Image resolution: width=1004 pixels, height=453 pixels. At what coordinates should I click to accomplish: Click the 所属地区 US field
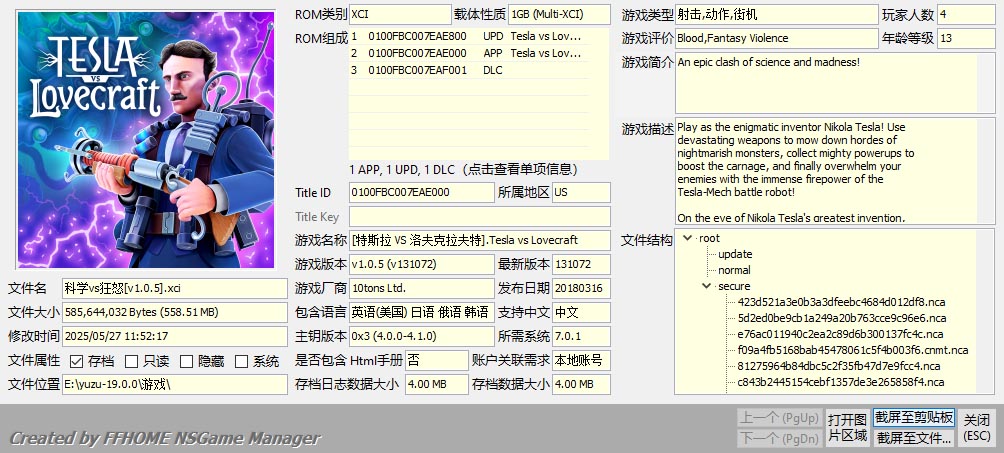click(x=581, y=192)
